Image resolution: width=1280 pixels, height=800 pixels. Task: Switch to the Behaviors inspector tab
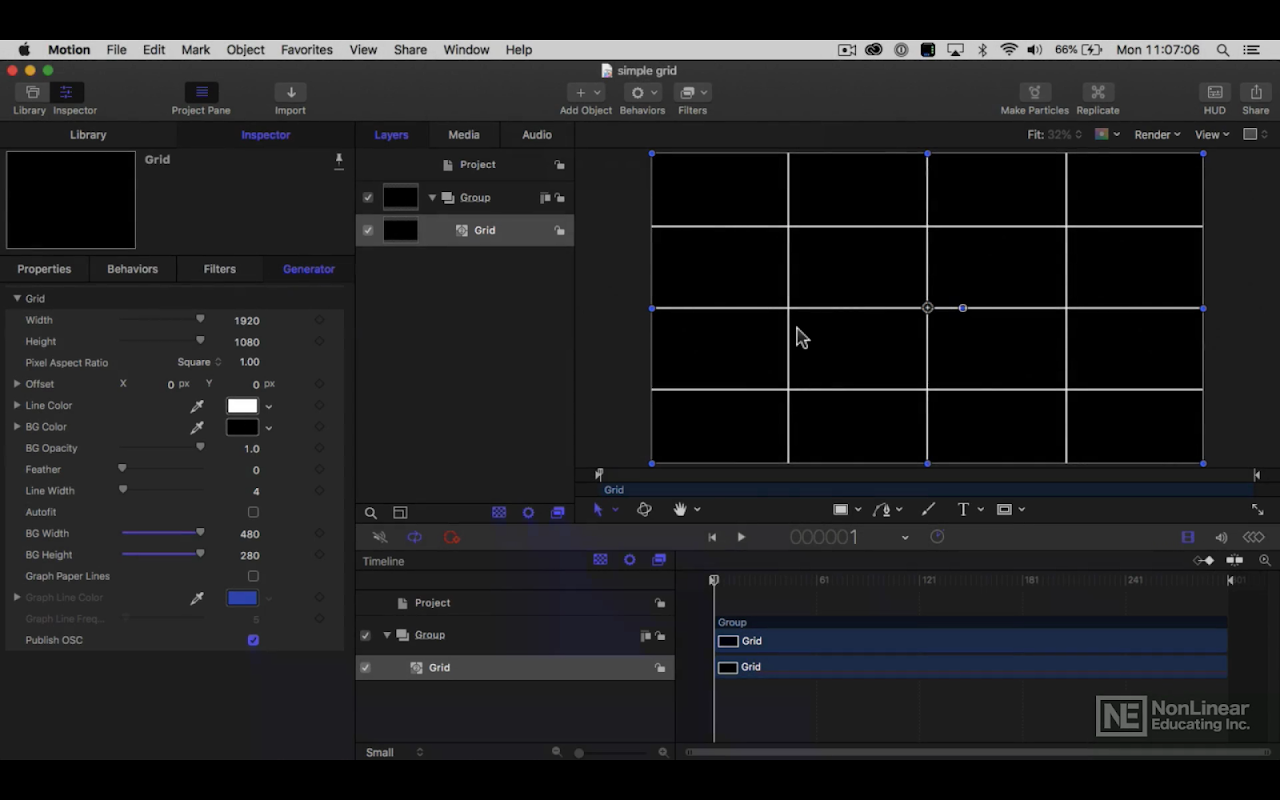tap(132, 269)
